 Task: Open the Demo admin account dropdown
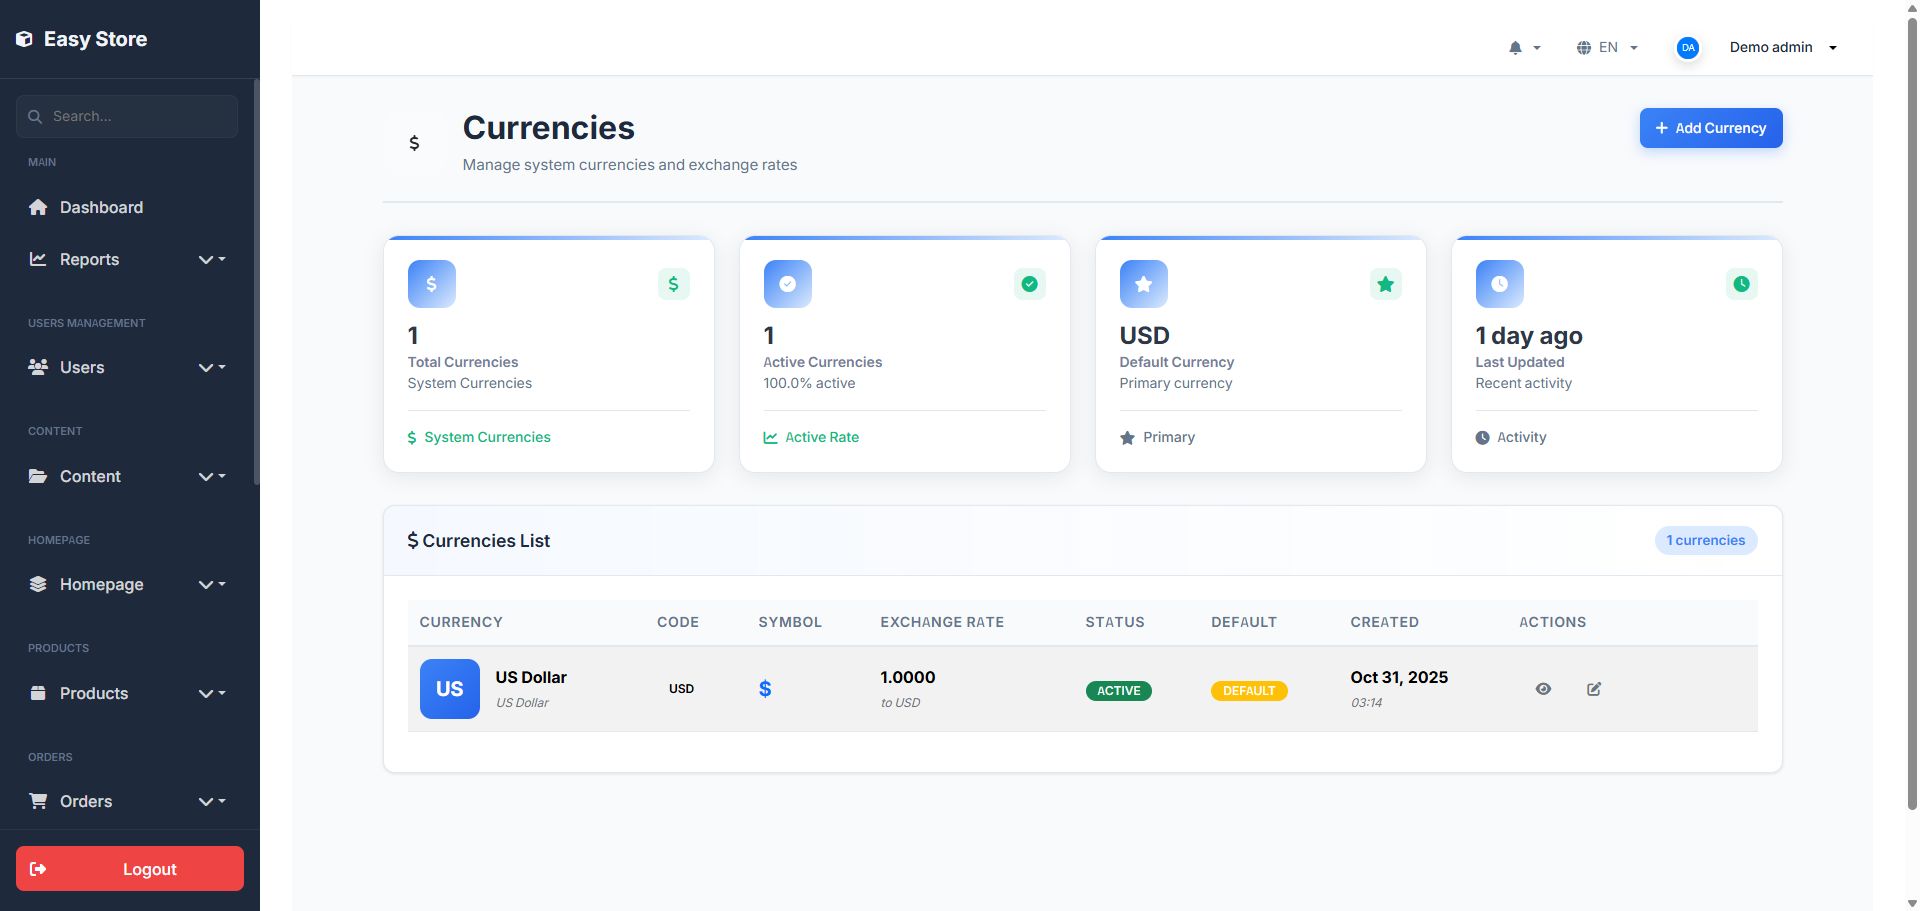tap(1784, 48)
